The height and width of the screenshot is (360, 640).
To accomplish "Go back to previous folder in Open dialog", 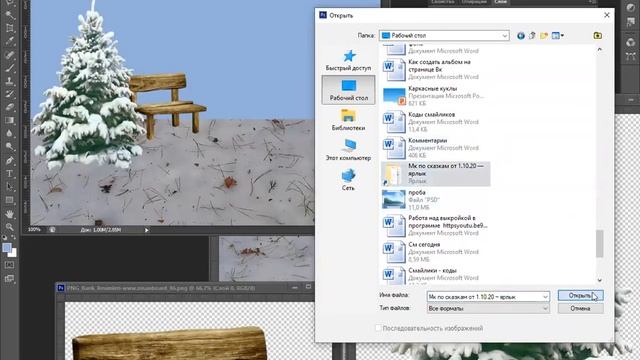I will (520, 36).
